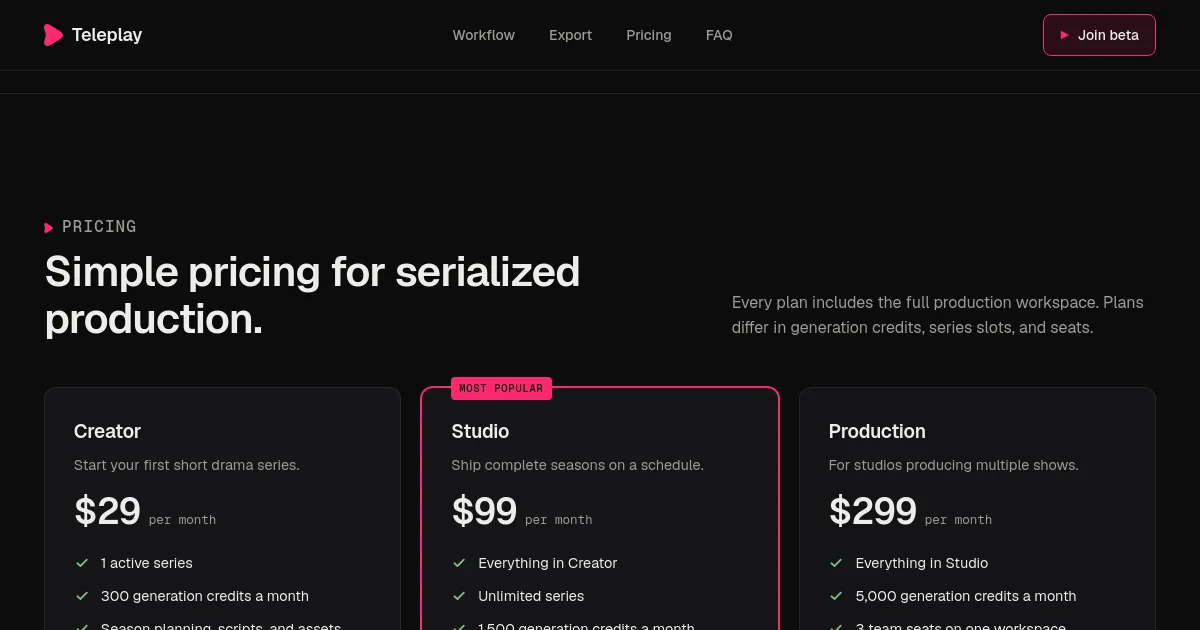The height and width of the screenshot is (630, 1200).
Task: Select Pricing in the top navigation
Action: [x=649, y=35]
